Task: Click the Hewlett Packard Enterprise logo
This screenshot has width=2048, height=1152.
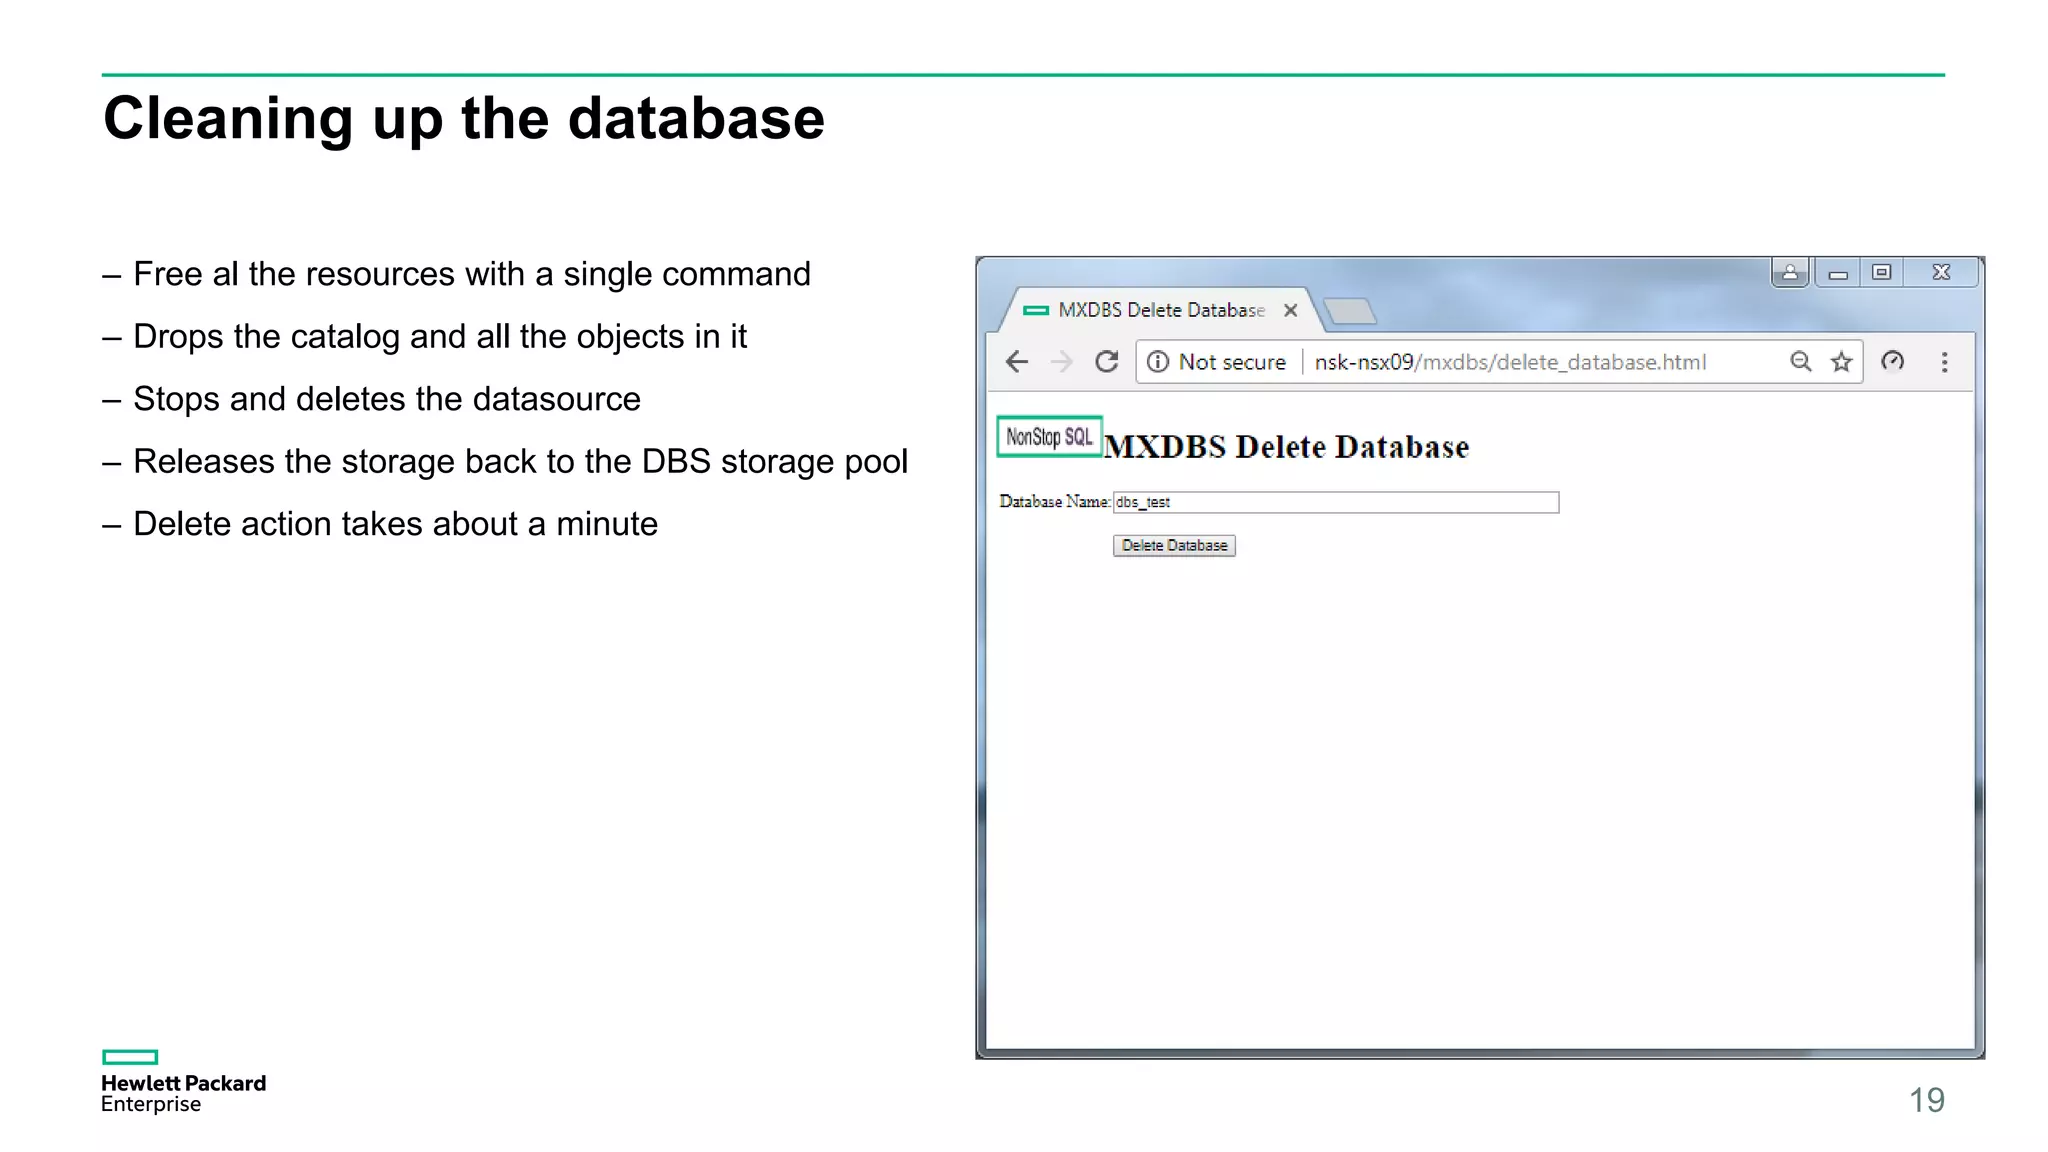Action: tap(183, 1081)
